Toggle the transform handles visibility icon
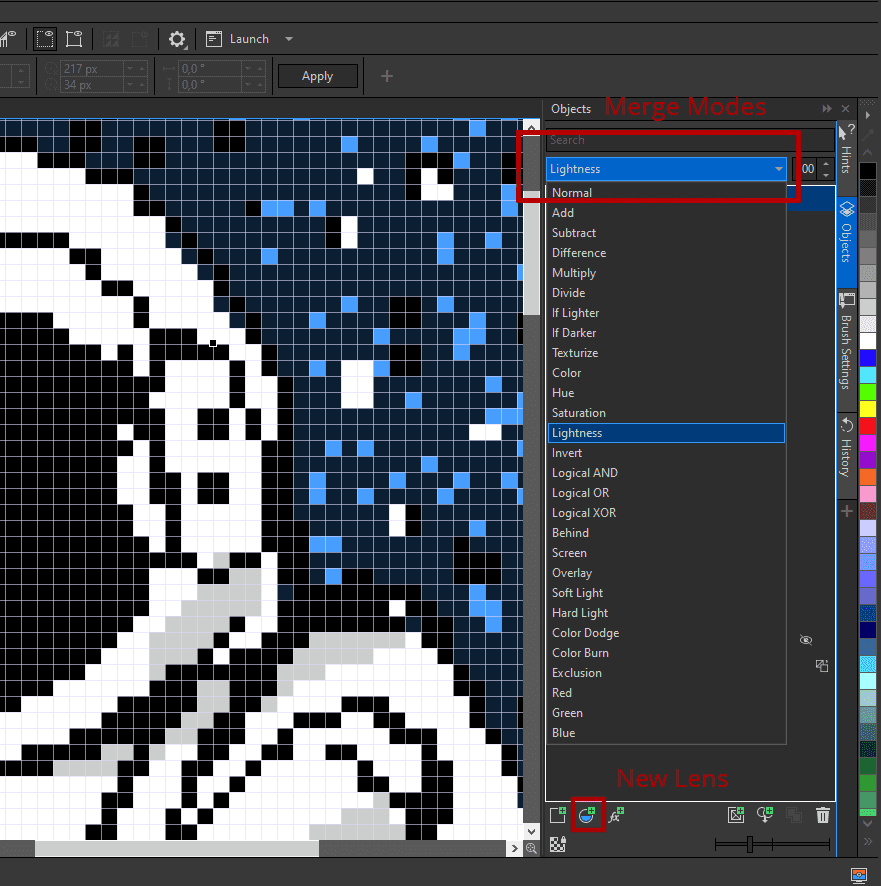This screenshot has height=886, width=881. tap(74, 38)
